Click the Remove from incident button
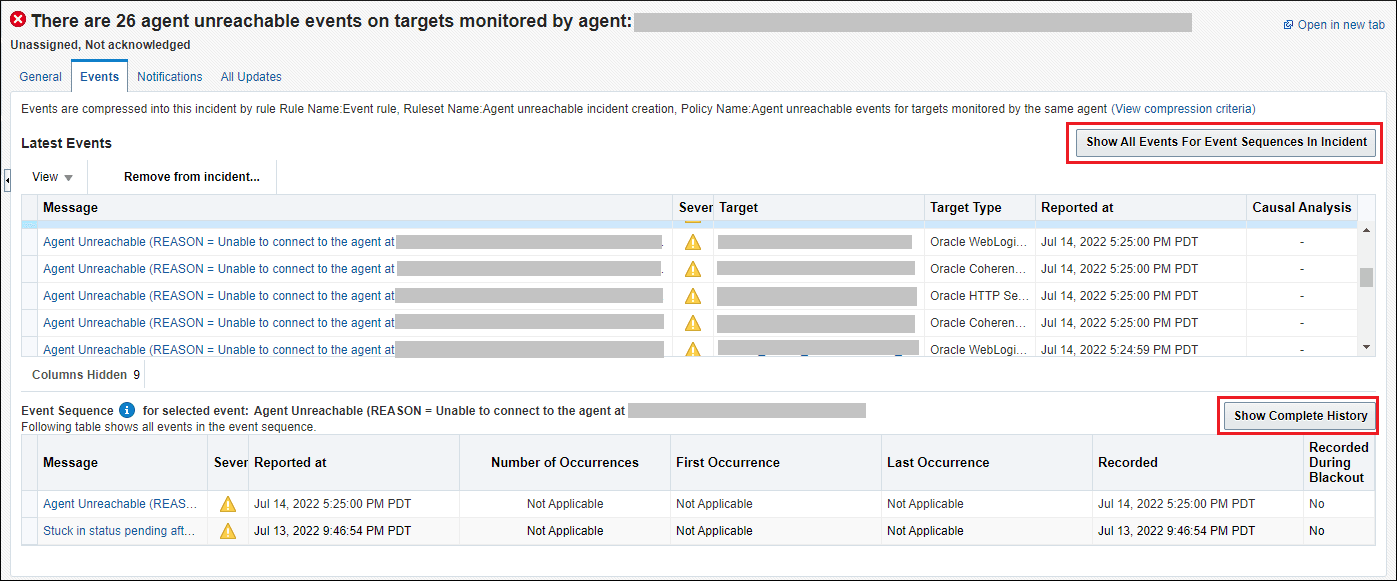Image resolution: width=1397 pixels, height=581 pixels. click(x=192, y=177)
